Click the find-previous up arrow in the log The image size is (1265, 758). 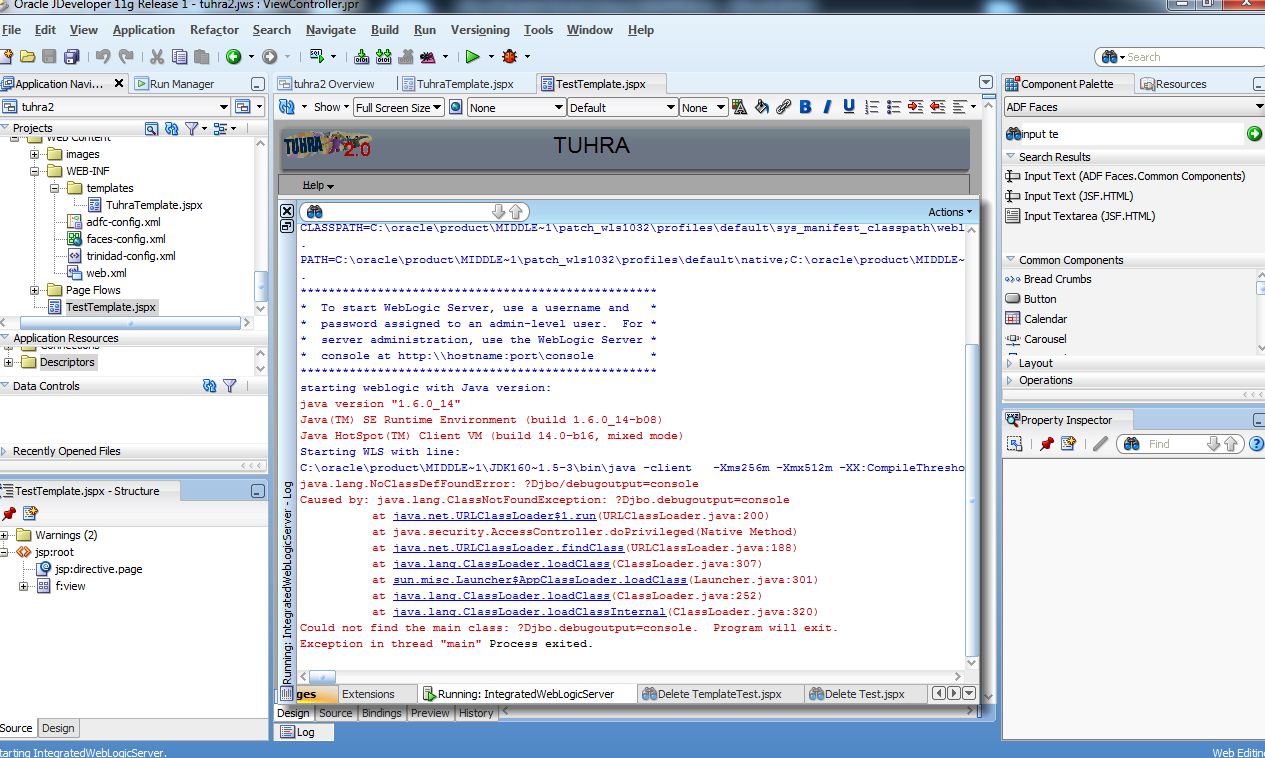pos(516,212)
